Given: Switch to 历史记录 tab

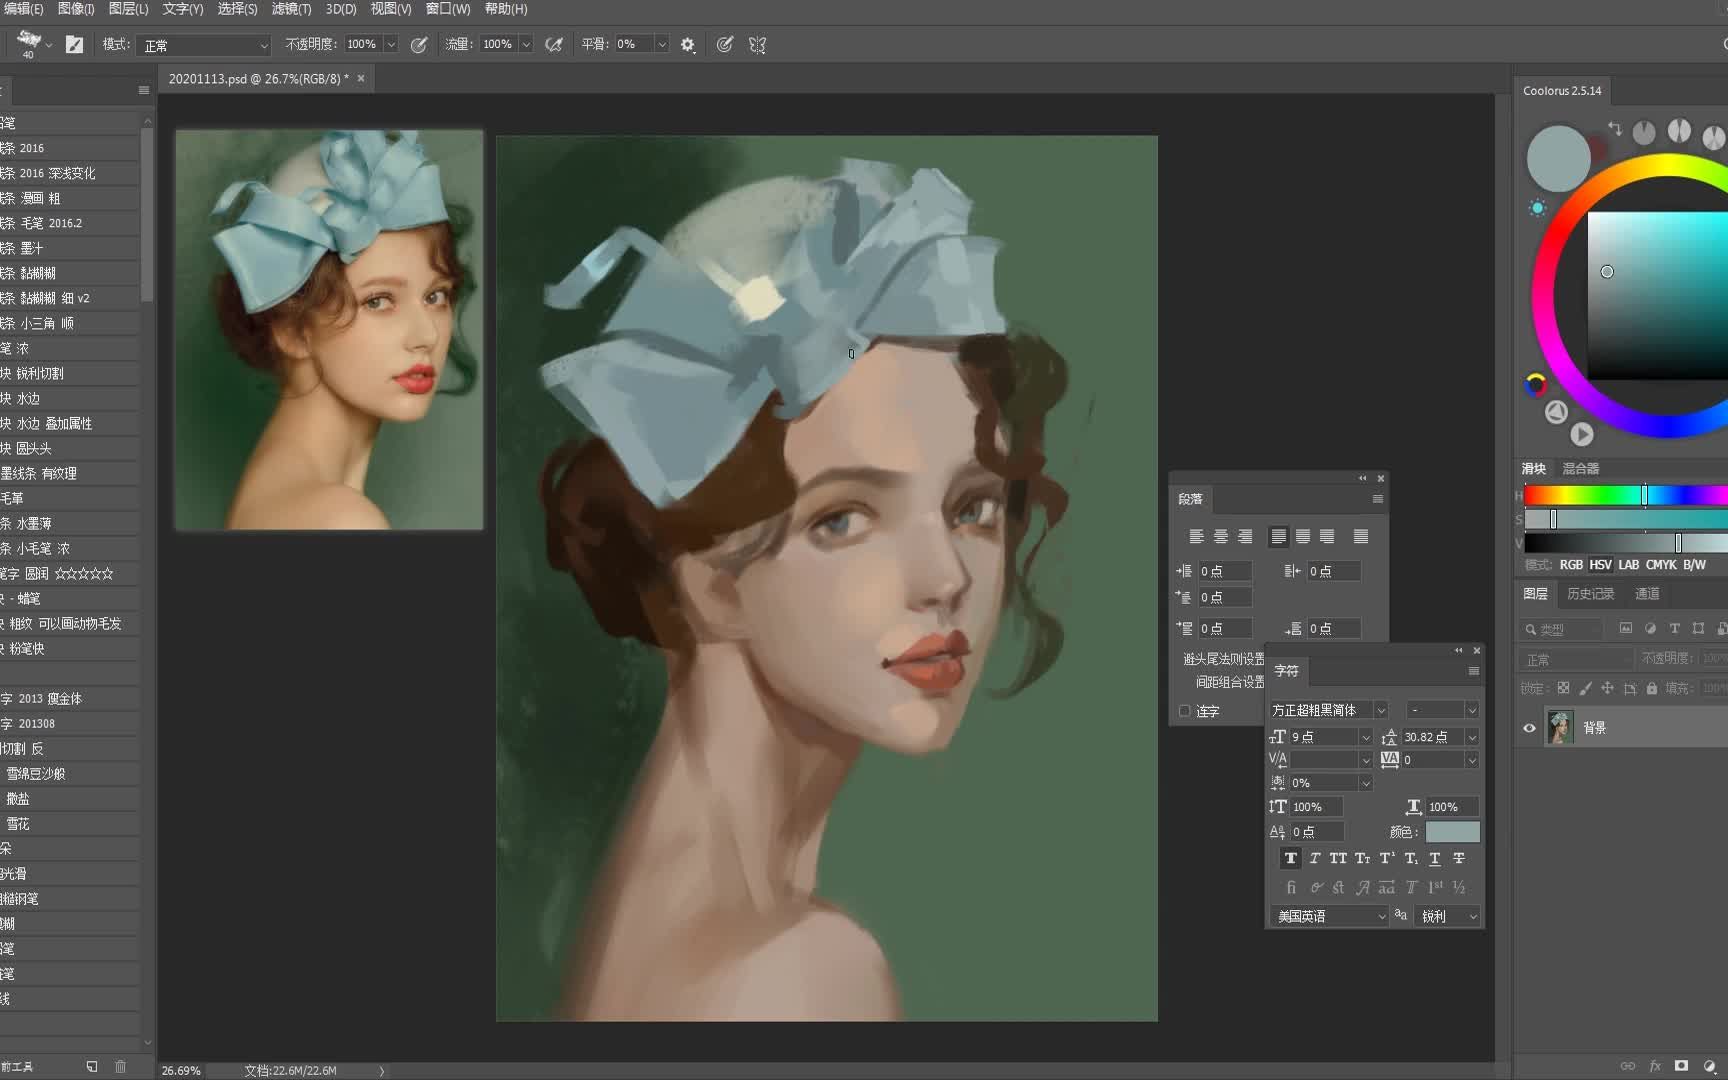Looking at the screenshot, I should (1590, 594).
